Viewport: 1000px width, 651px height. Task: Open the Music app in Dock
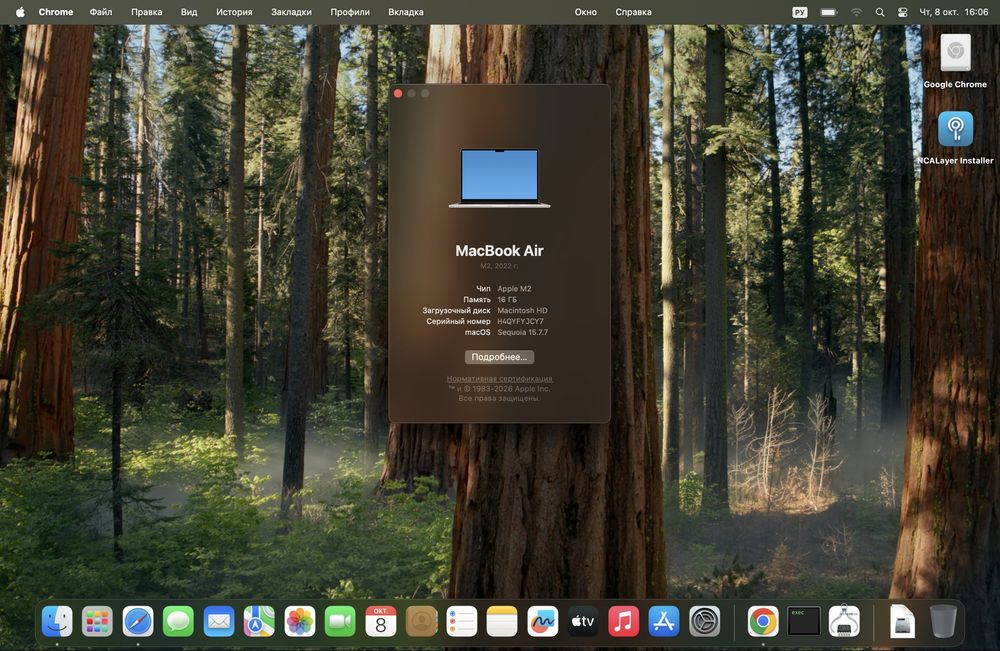pos(624,621)
